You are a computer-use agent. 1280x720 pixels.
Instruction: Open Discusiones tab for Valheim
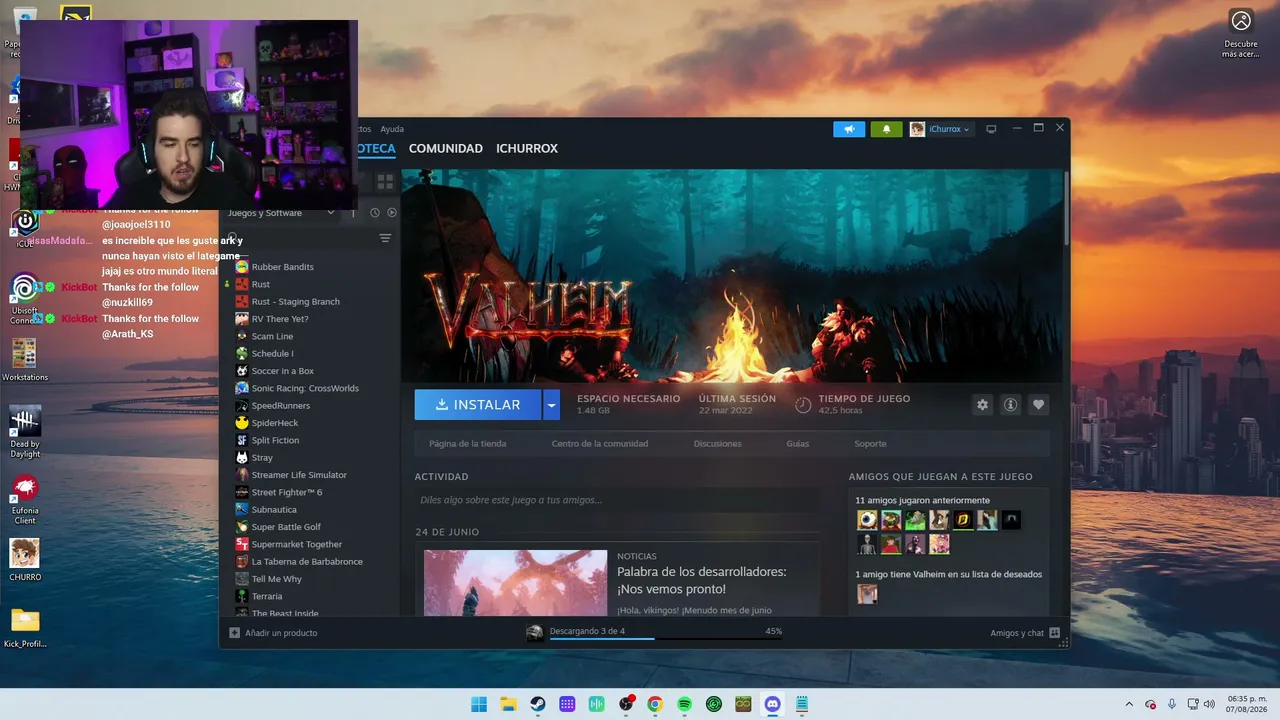tap(718, 444)
